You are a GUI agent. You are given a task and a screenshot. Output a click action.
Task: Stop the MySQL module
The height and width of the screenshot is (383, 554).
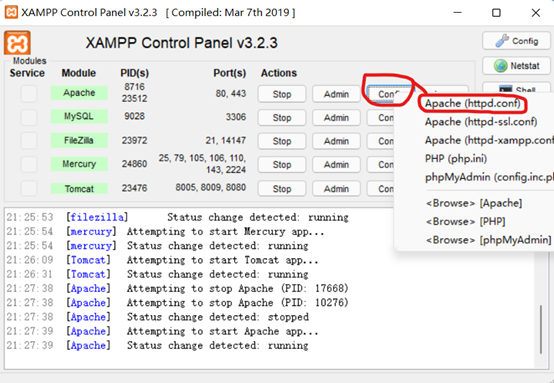pos(282,118)
